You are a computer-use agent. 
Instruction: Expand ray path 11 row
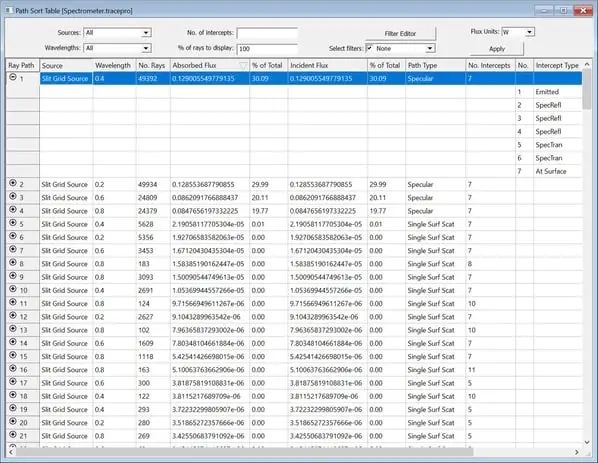pos(13,302)
